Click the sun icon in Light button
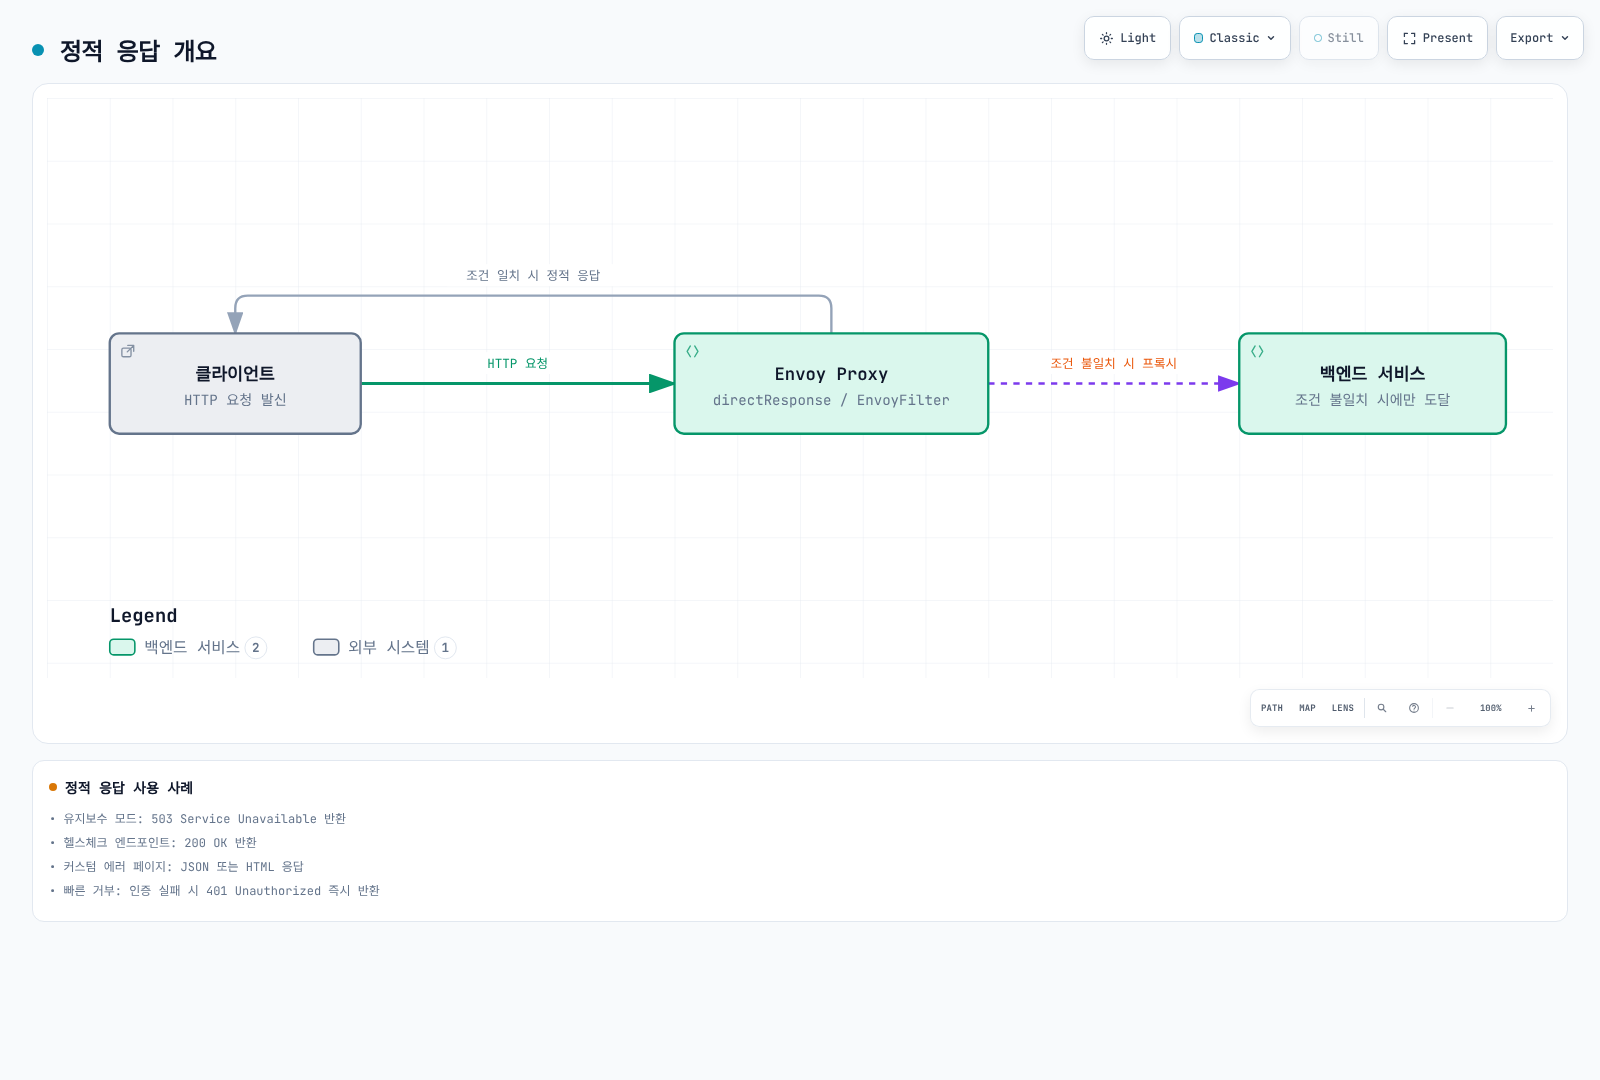Image resolution: width=1600 pixels, height=1080 pixels. pos(1106,38)
